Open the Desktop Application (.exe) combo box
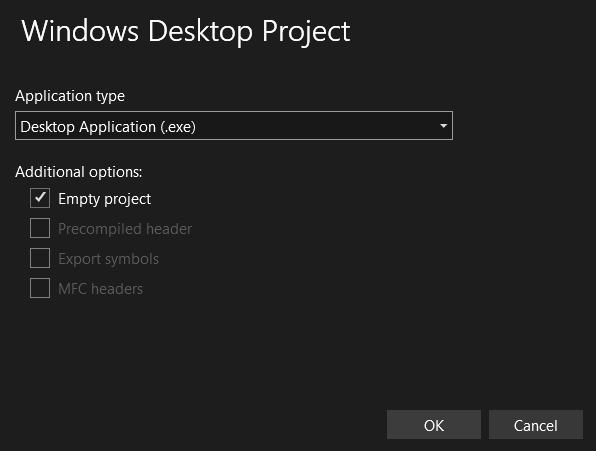 (234, 126)
